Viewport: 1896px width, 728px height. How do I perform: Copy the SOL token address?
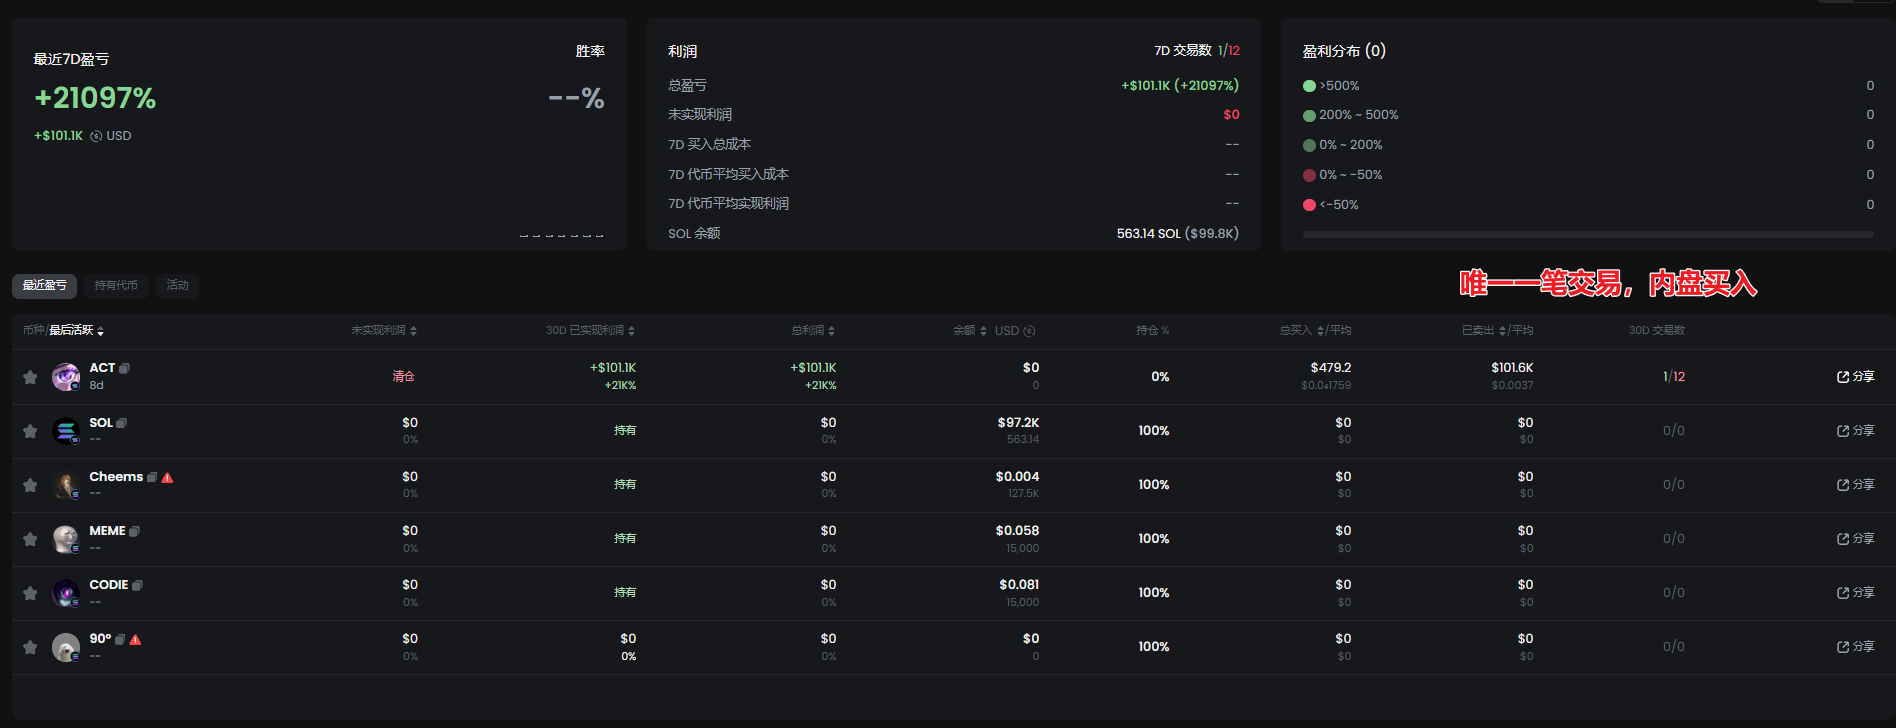click(122, 423)
